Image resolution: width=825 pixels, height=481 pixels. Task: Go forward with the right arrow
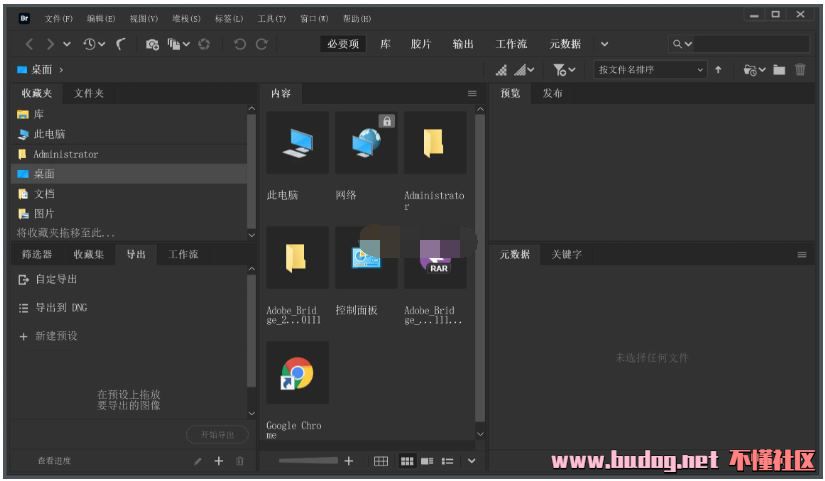click(50, 44)
